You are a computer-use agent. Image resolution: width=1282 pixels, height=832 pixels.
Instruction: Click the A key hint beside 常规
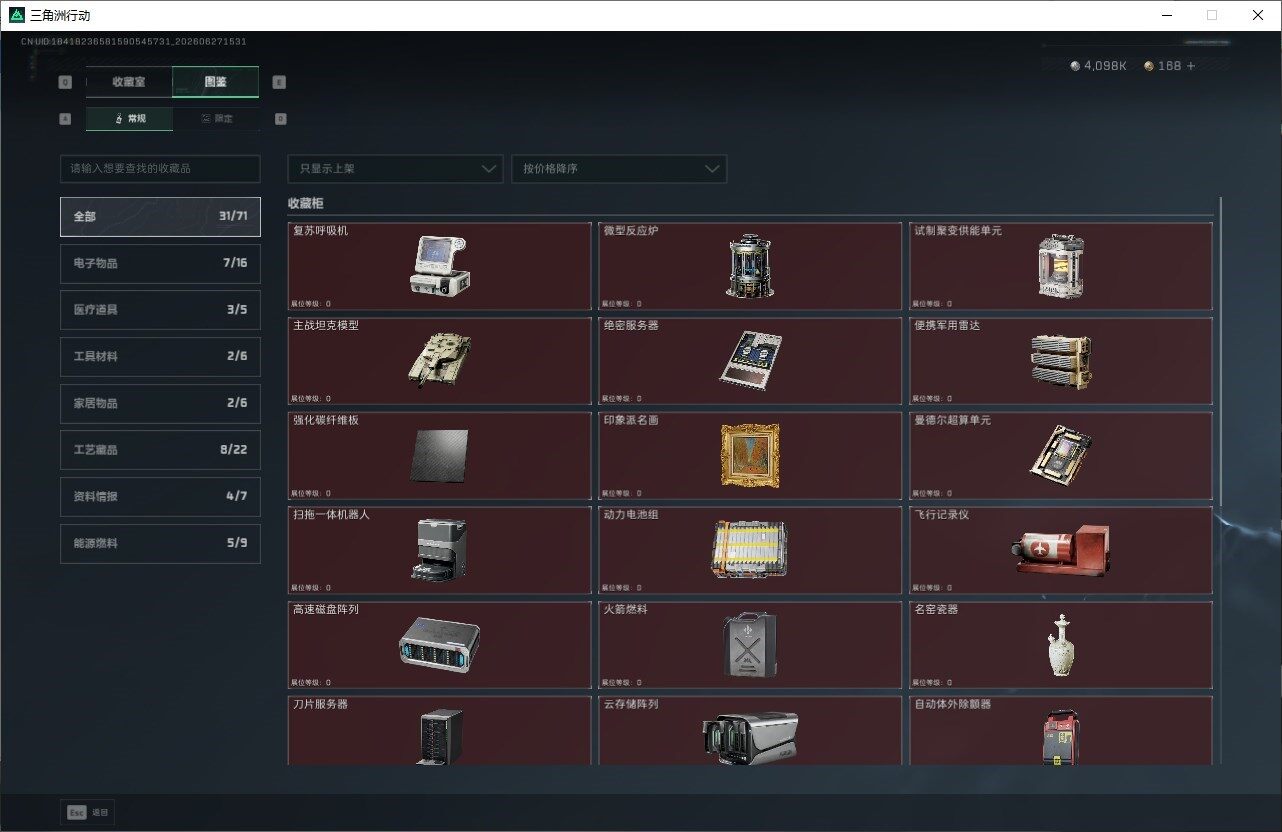tap(65, 118)
